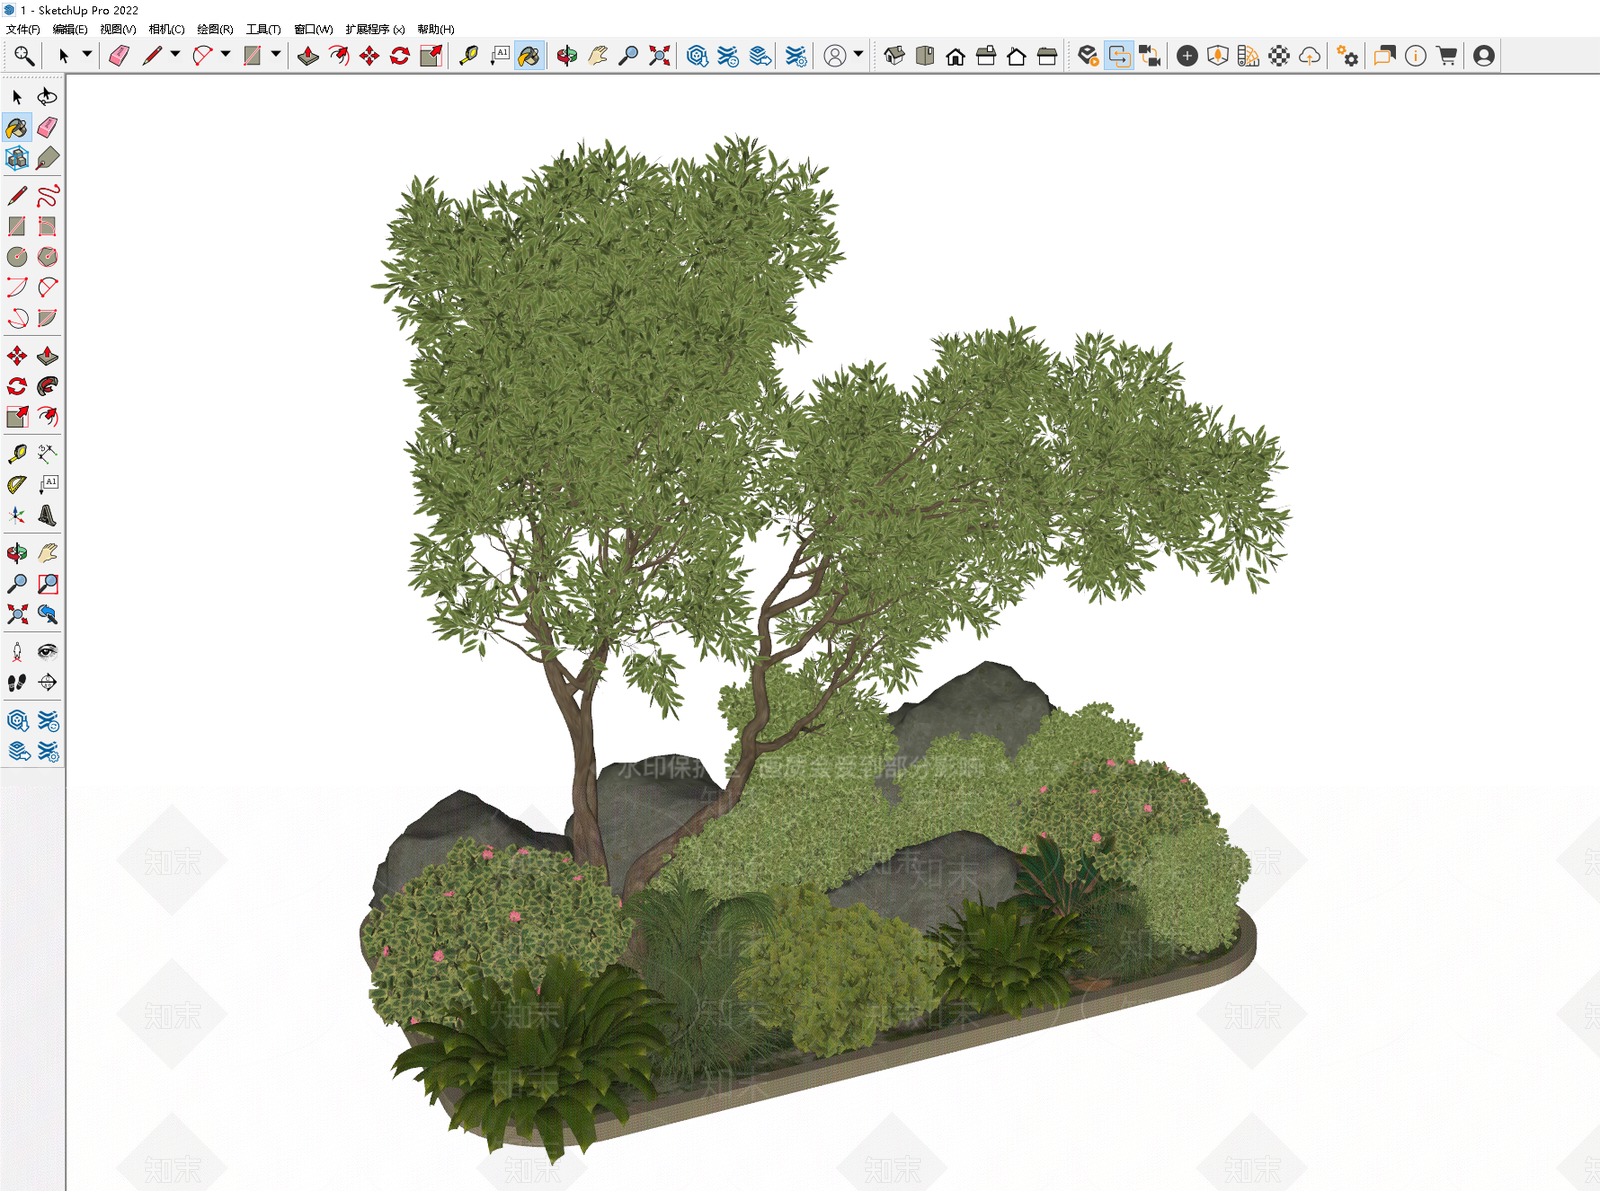Click the Previous view icon
This screenshot has height=1191, width=1600.
(x=47, y=614)
